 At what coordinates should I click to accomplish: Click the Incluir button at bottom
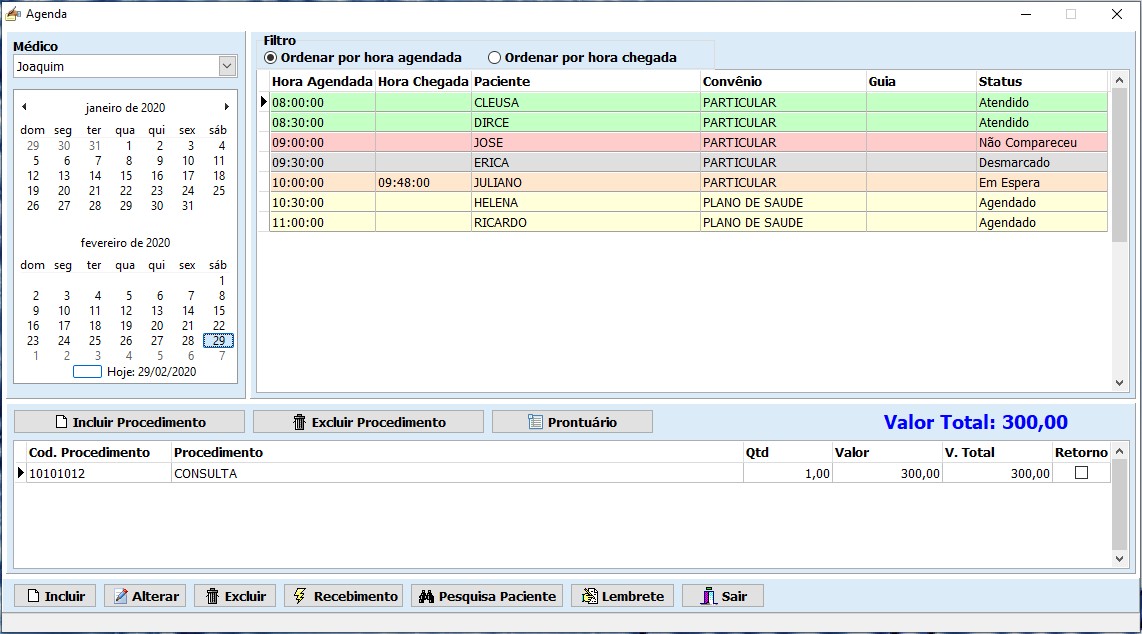55,596
